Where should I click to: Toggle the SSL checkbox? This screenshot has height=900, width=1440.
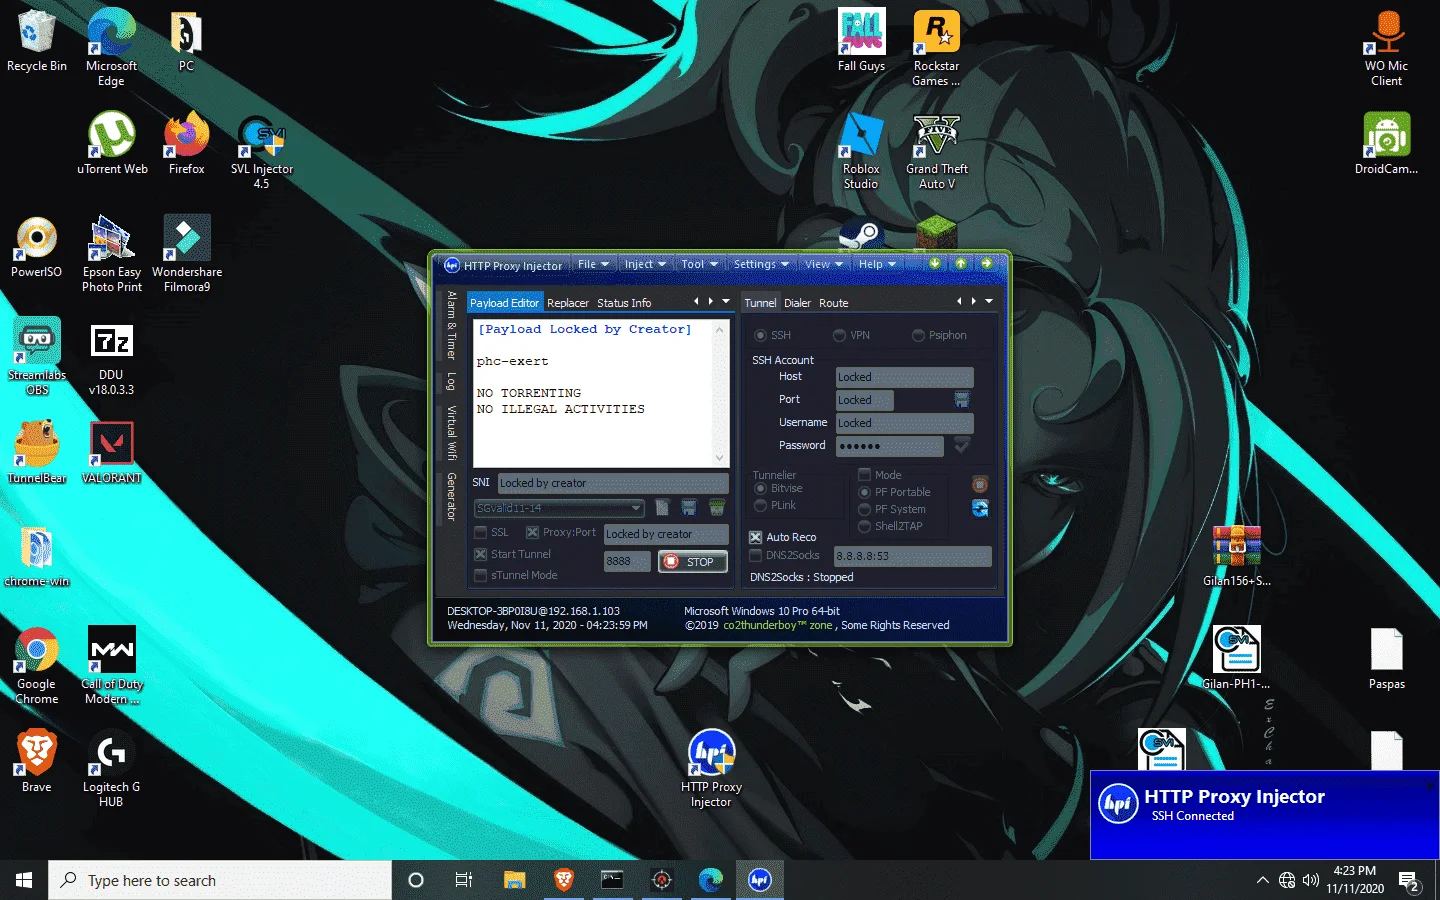coord(481,532)
